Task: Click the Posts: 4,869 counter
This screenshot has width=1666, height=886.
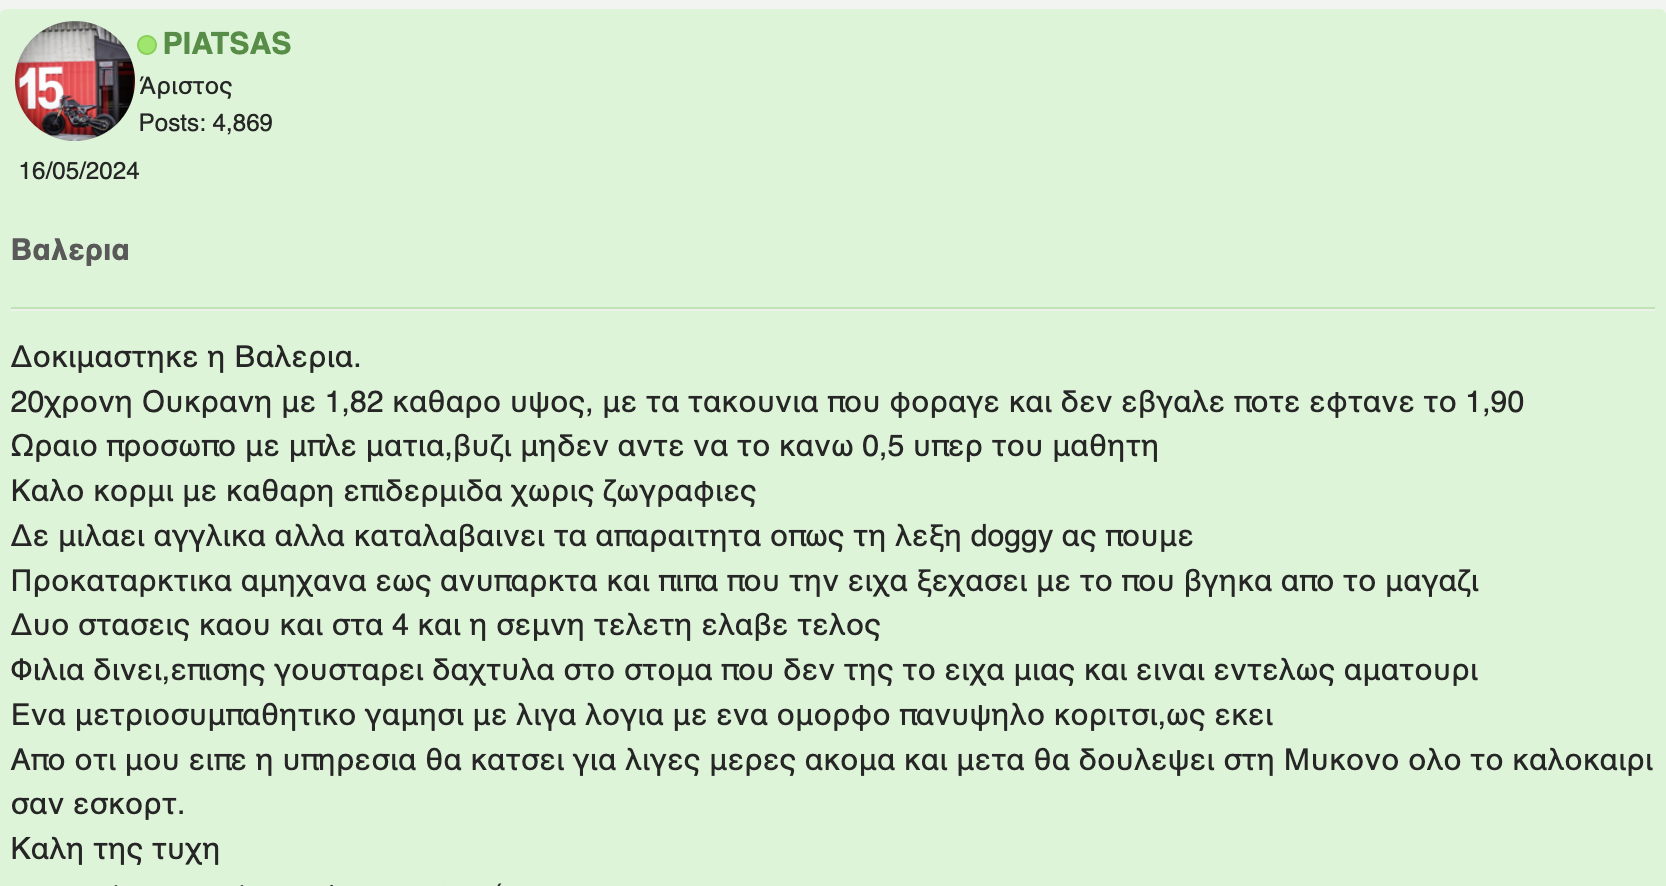Action: 206,123
